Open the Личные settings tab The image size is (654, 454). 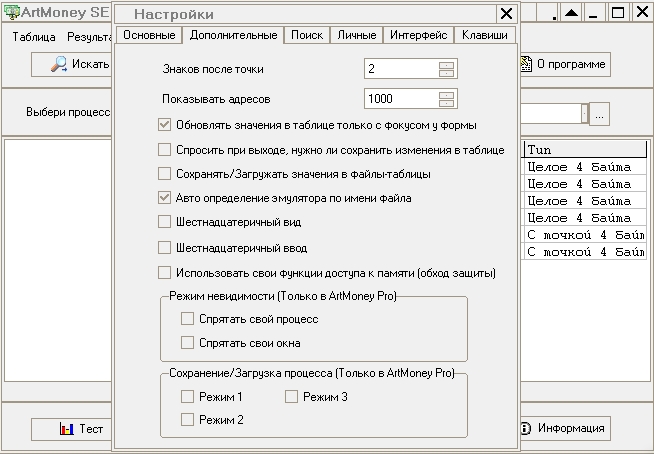coord(357,35)
